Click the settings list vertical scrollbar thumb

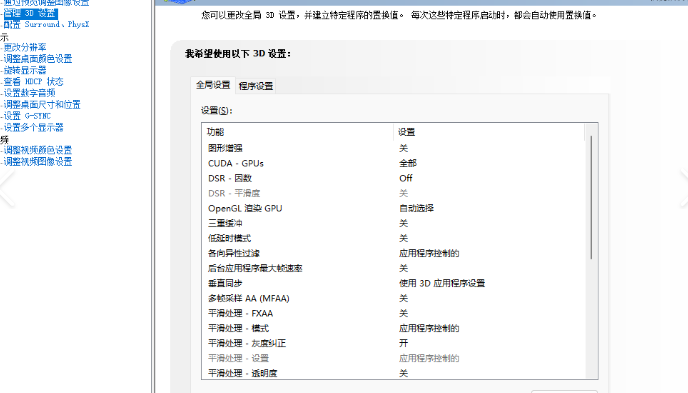591,197
